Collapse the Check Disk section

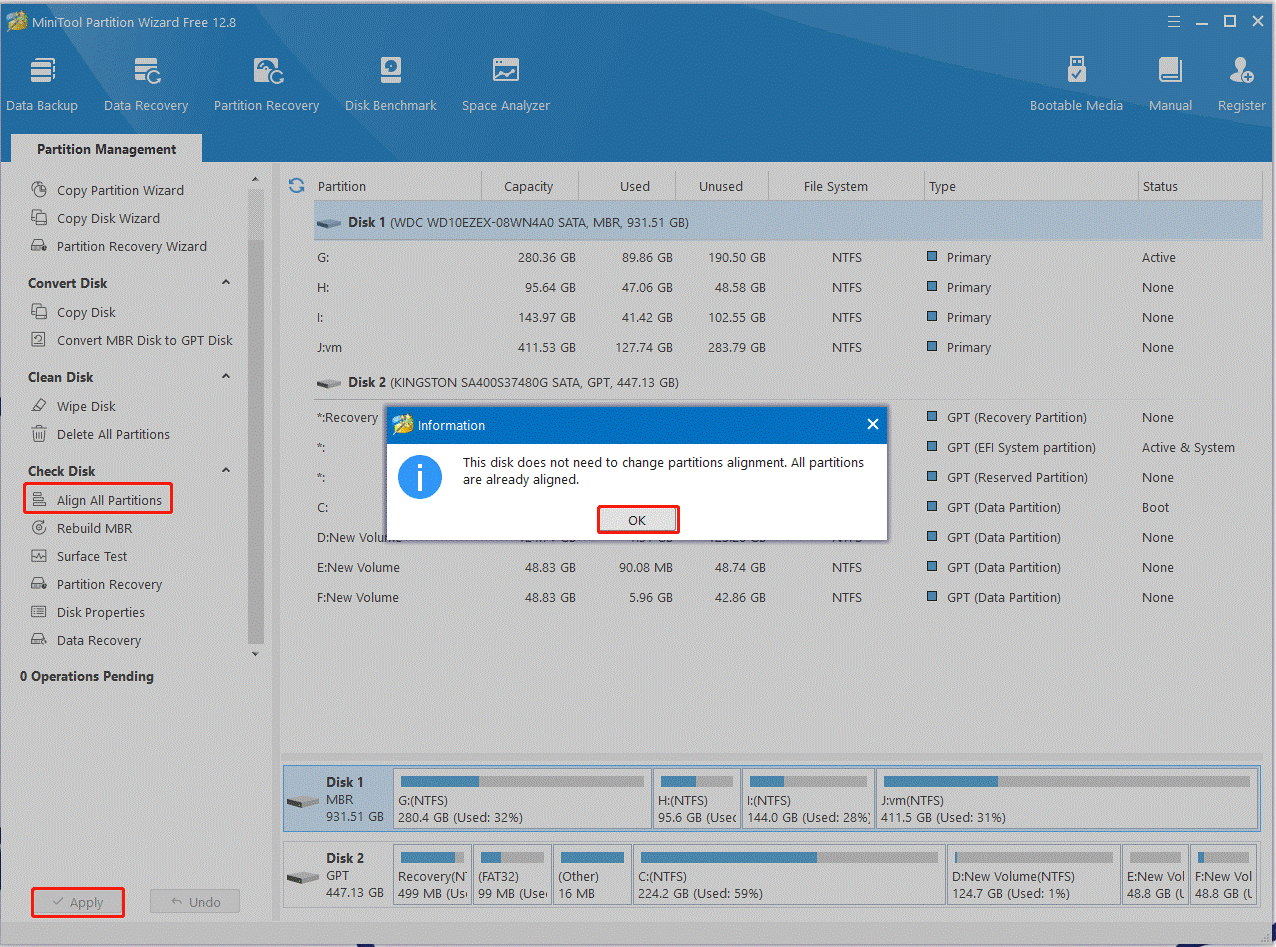point(226,471)
